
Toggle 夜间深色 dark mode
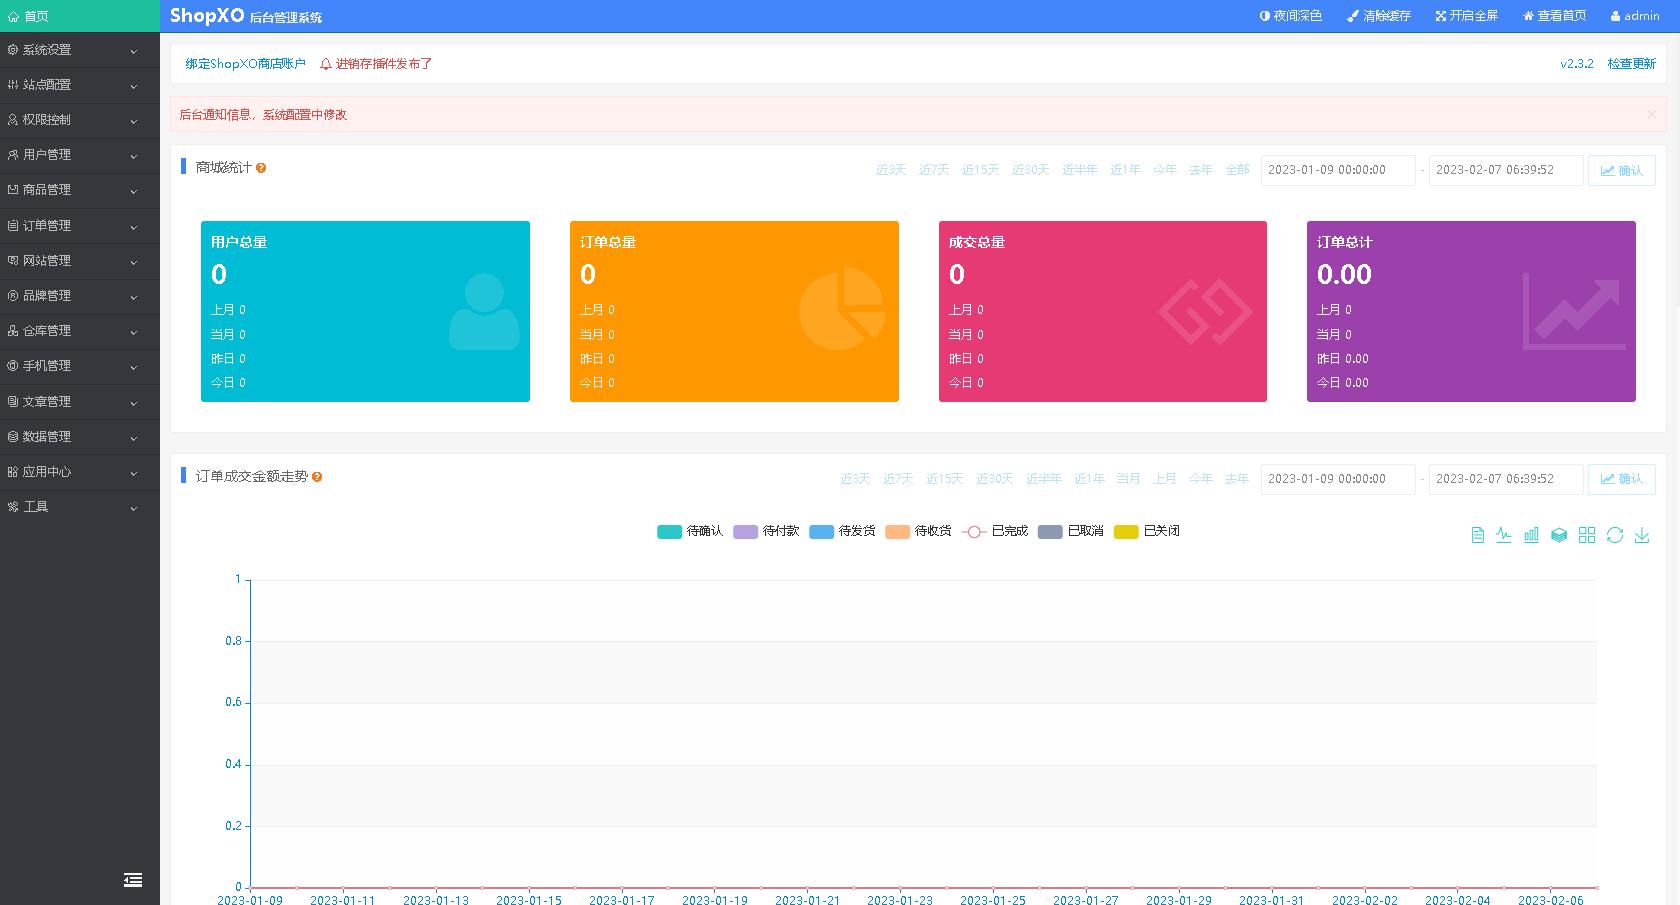(1290, 16)
